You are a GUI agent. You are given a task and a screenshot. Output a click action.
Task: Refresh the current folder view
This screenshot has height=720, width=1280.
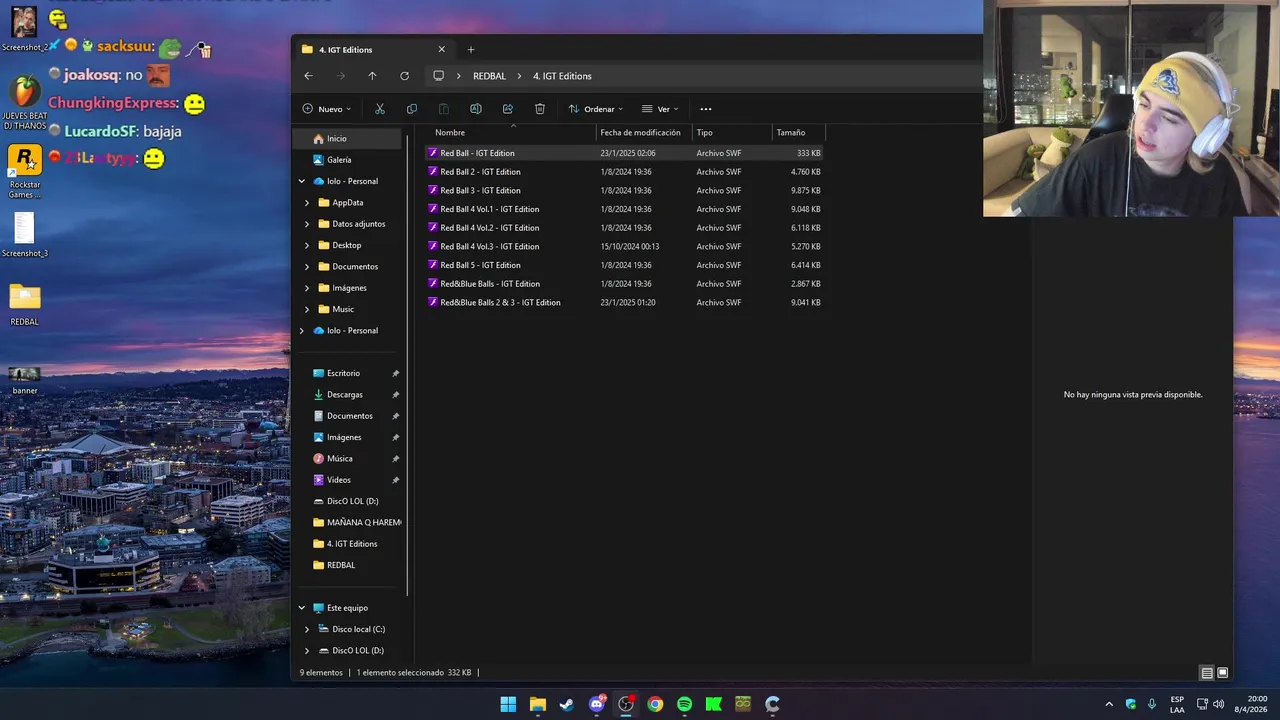[404, 76]
